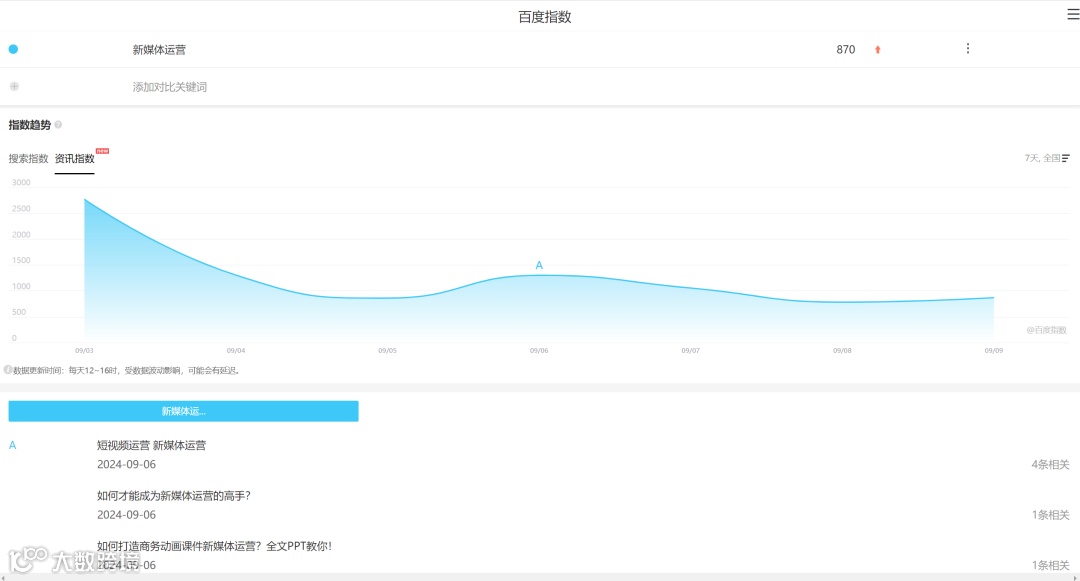Click 1条相关 for the 高手 article
1080x581 pixels.
point(1050,515)
